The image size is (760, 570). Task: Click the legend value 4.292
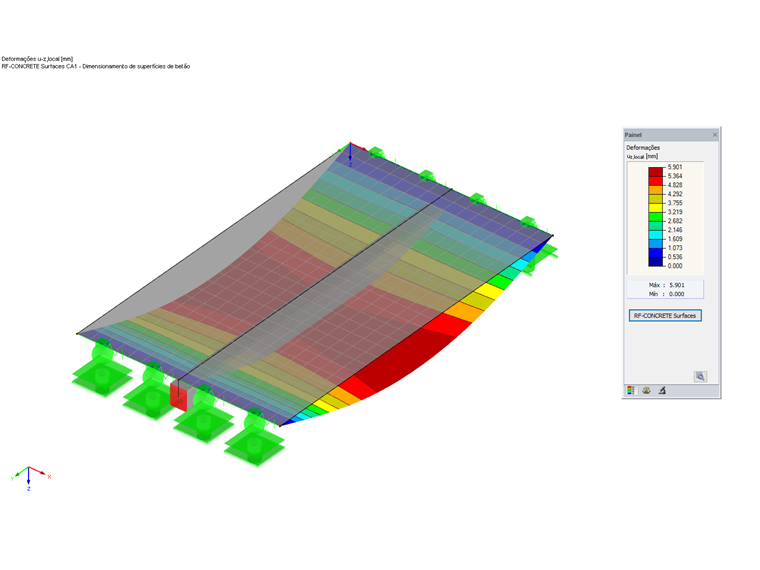click(x=675, y=194)
